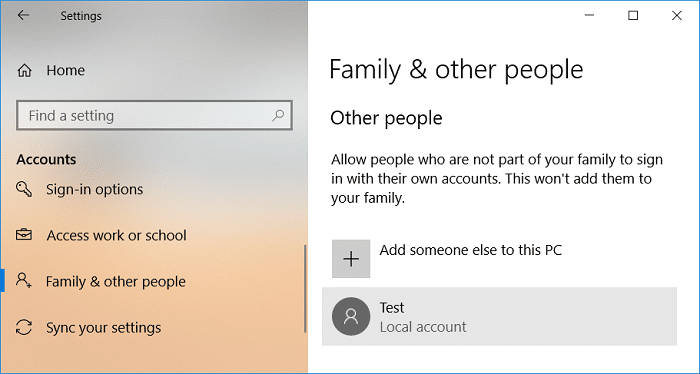700x374 pixels.
Task: Maximize the Settings window
Action: [633, 15]
